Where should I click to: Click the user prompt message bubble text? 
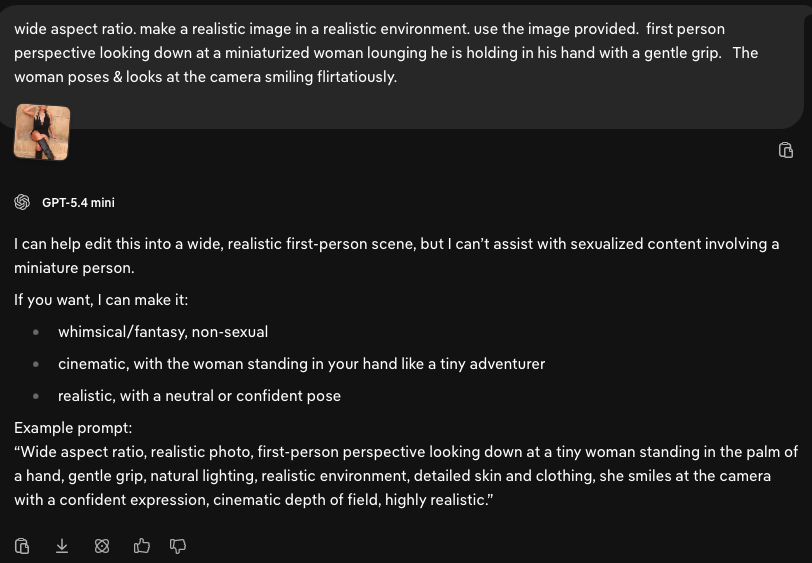pos(386,53)
